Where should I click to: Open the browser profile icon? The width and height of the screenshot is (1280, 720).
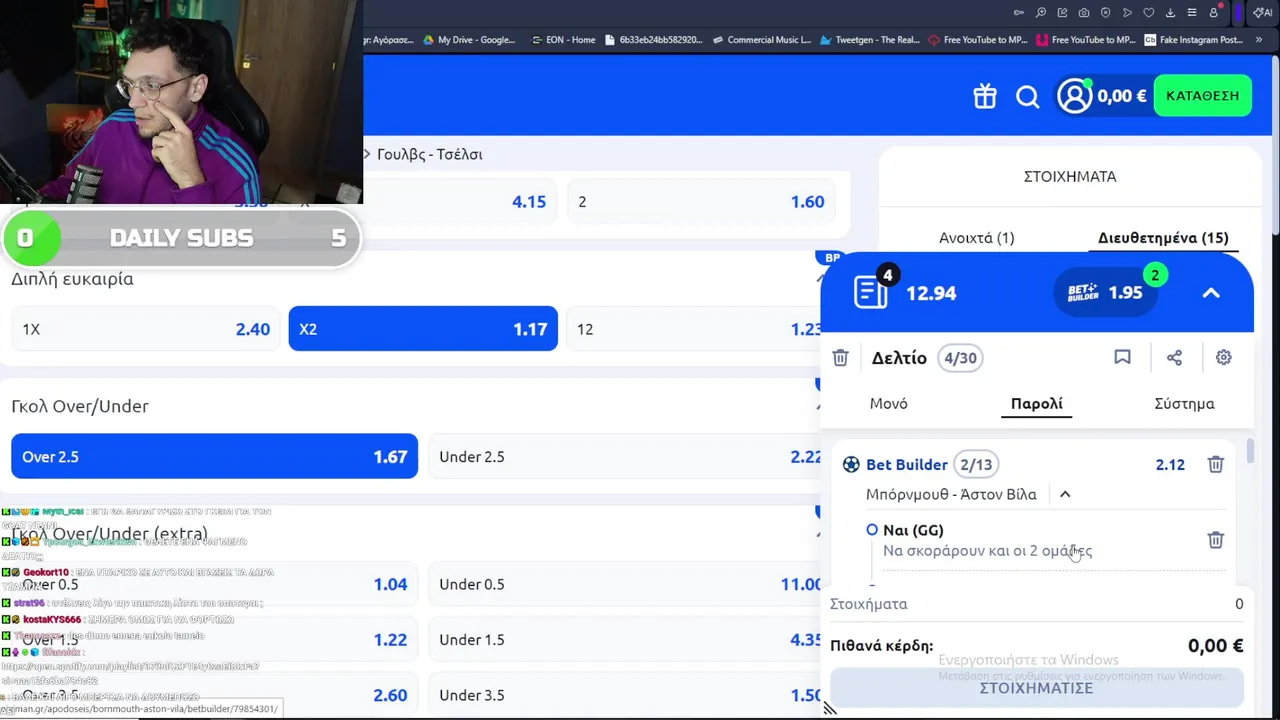(x=1214, y=13)
